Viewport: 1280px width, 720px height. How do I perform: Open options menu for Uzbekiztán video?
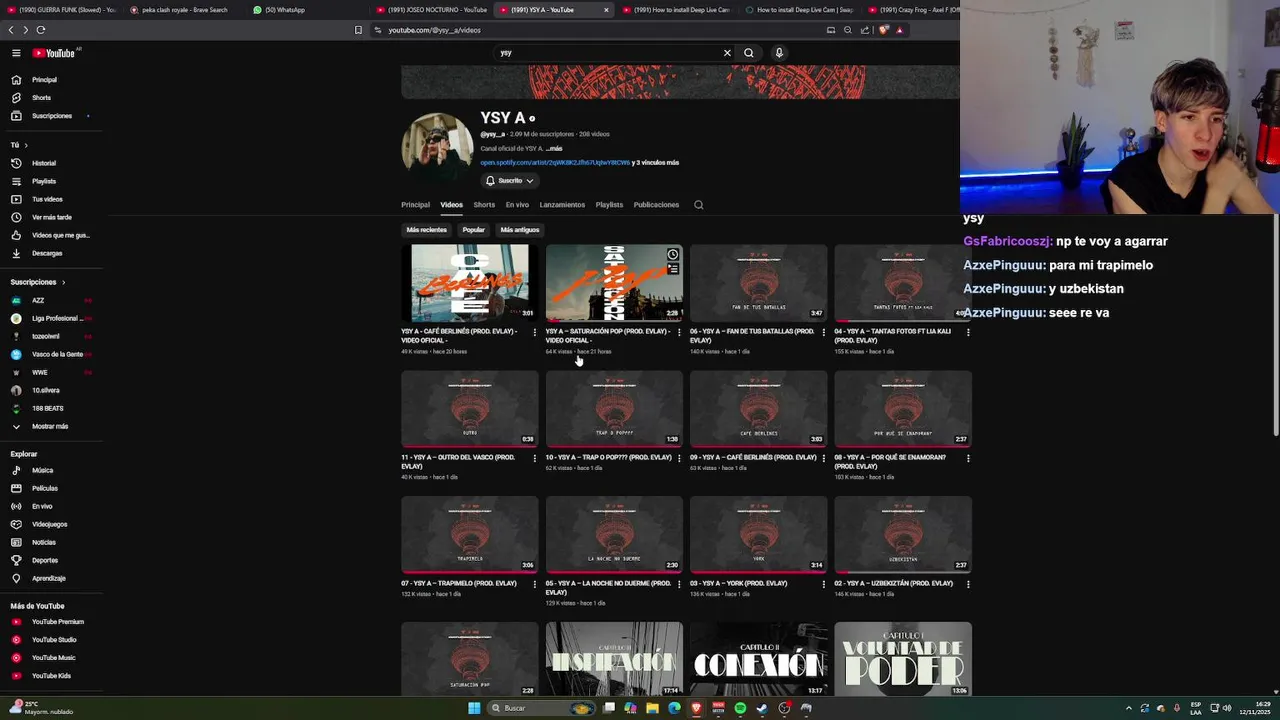click(968, 584)
